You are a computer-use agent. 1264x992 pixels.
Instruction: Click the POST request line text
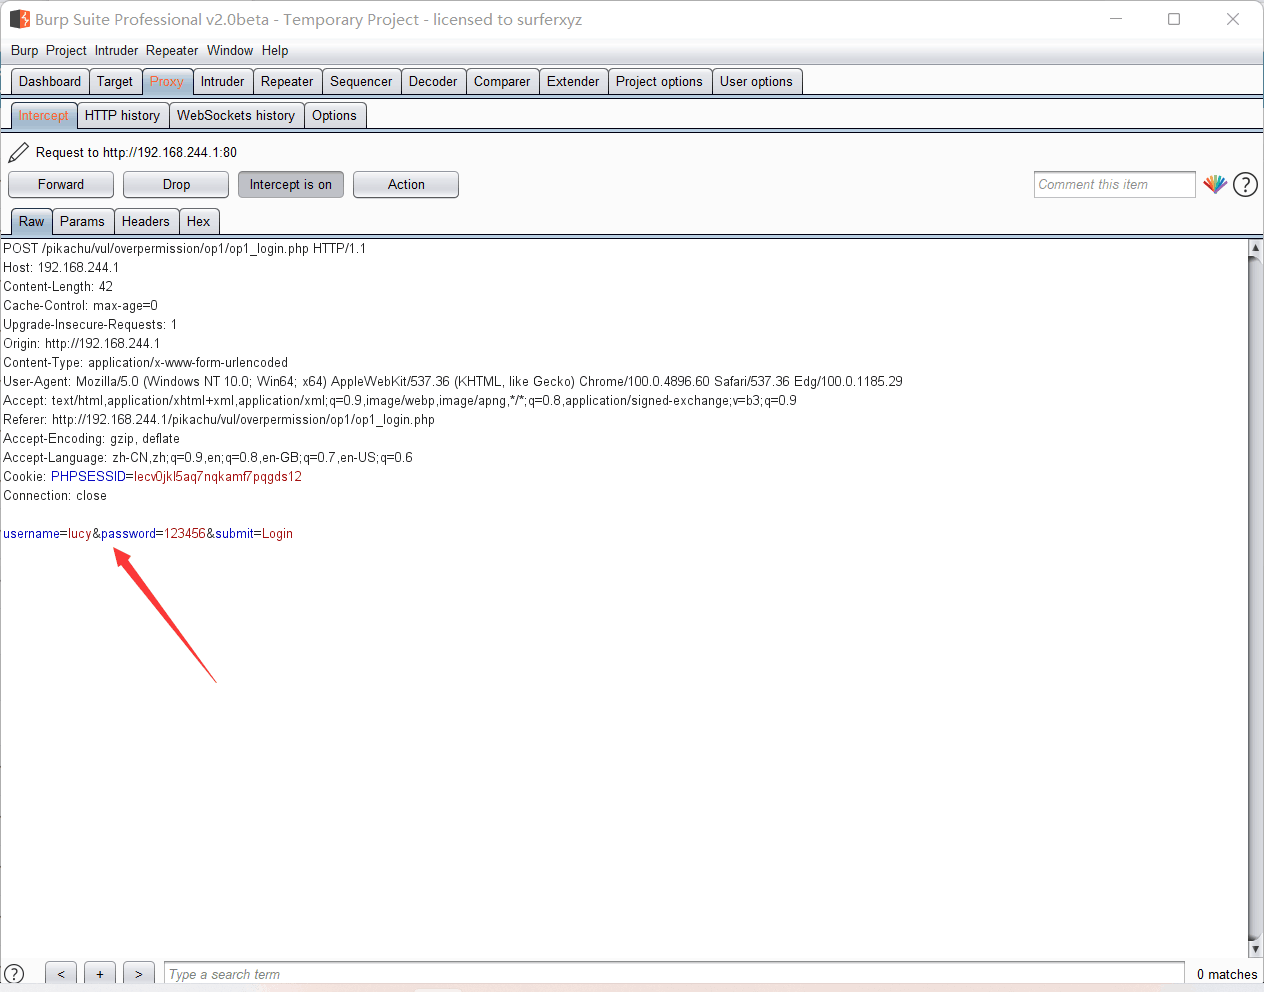tap(184, 249)
